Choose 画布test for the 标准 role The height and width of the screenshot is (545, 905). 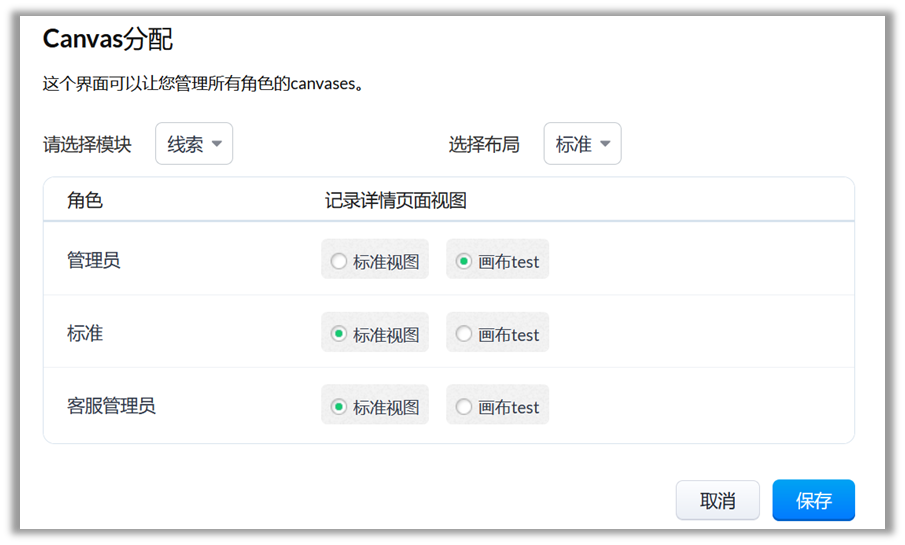click(464, 334)
